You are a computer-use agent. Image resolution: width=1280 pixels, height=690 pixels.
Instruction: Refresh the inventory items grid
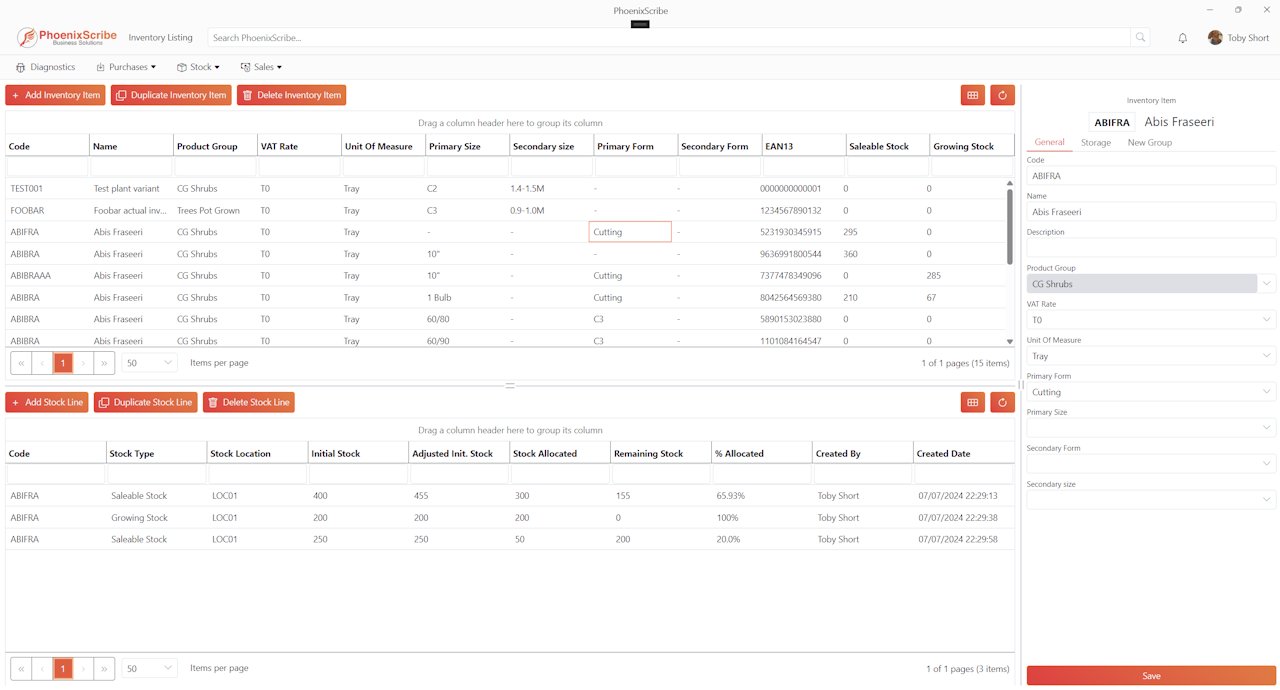pyautogui.click(x=1003, y=95)
